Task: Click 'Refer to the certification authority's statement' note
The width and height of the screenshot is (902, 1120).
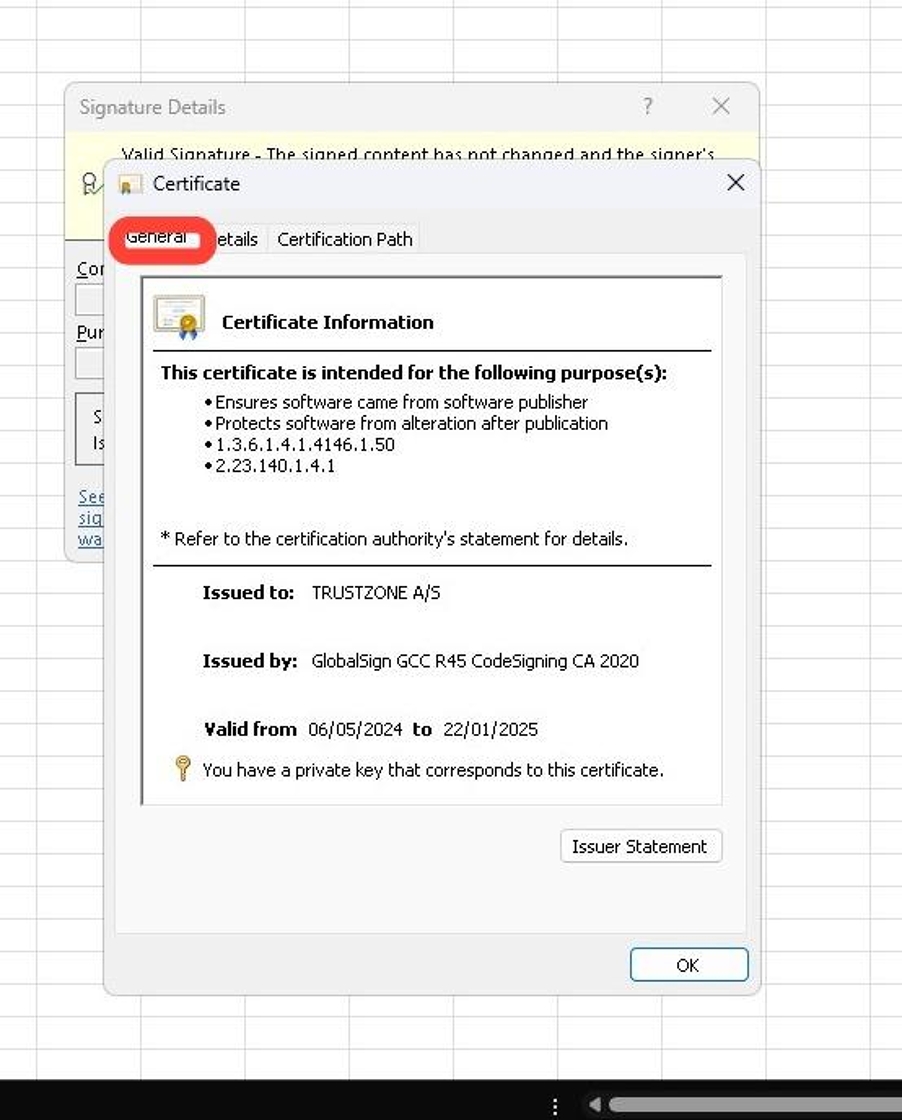Action: (x=394, y=539)
